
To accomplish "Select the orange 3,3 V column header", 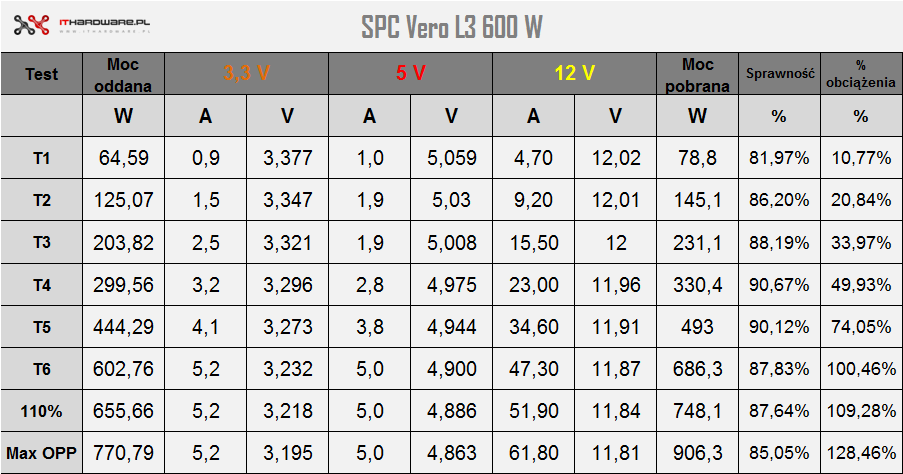I will click(x=246, y=73).
